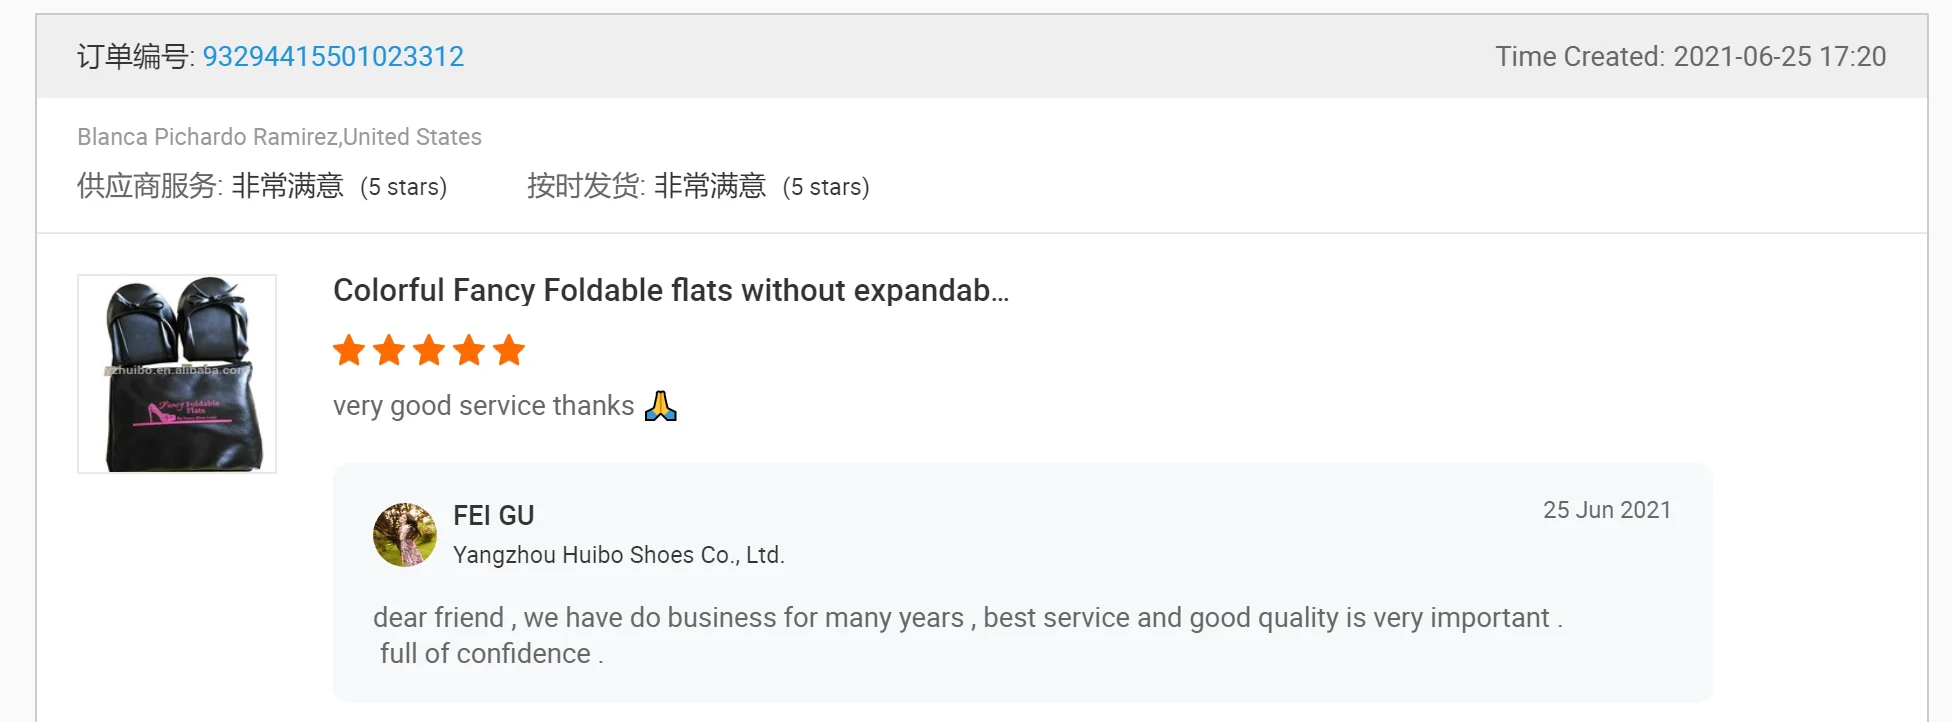Toggle highlight on 非常满意 service rating
Screen dimensions: 1952x722
(x=285, y=185)
